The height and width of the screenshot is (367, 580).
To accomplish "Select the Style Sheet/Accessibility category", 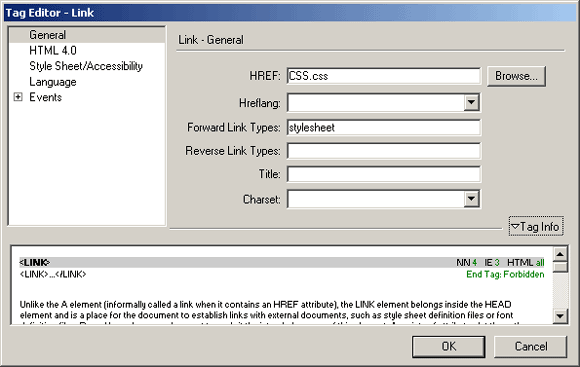I will (x=86, y=66).
